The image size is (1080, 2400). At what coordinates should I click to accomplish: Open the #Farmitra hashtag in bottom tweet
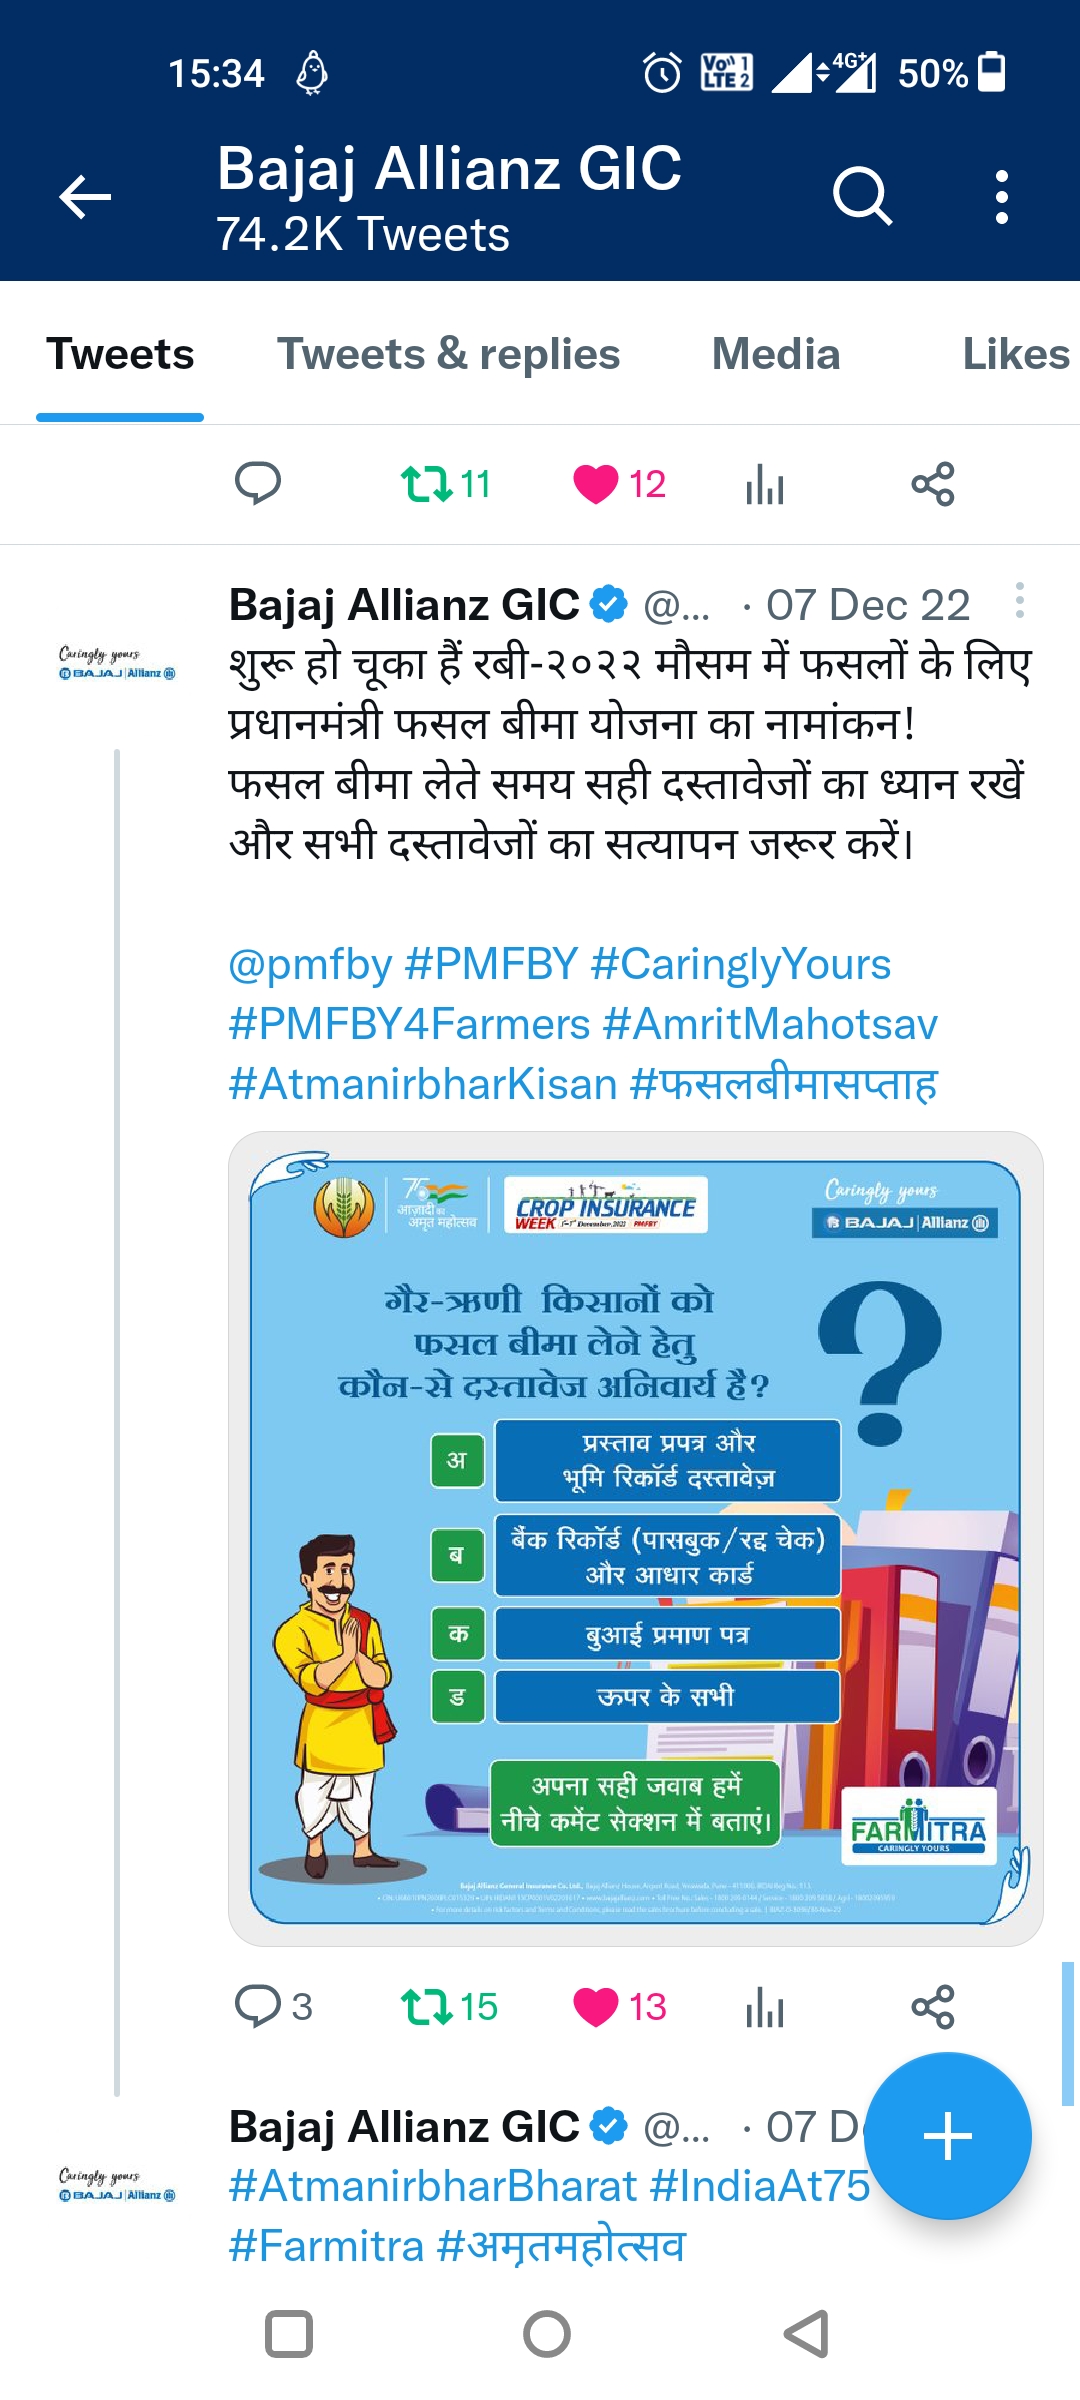[326, 2246]
